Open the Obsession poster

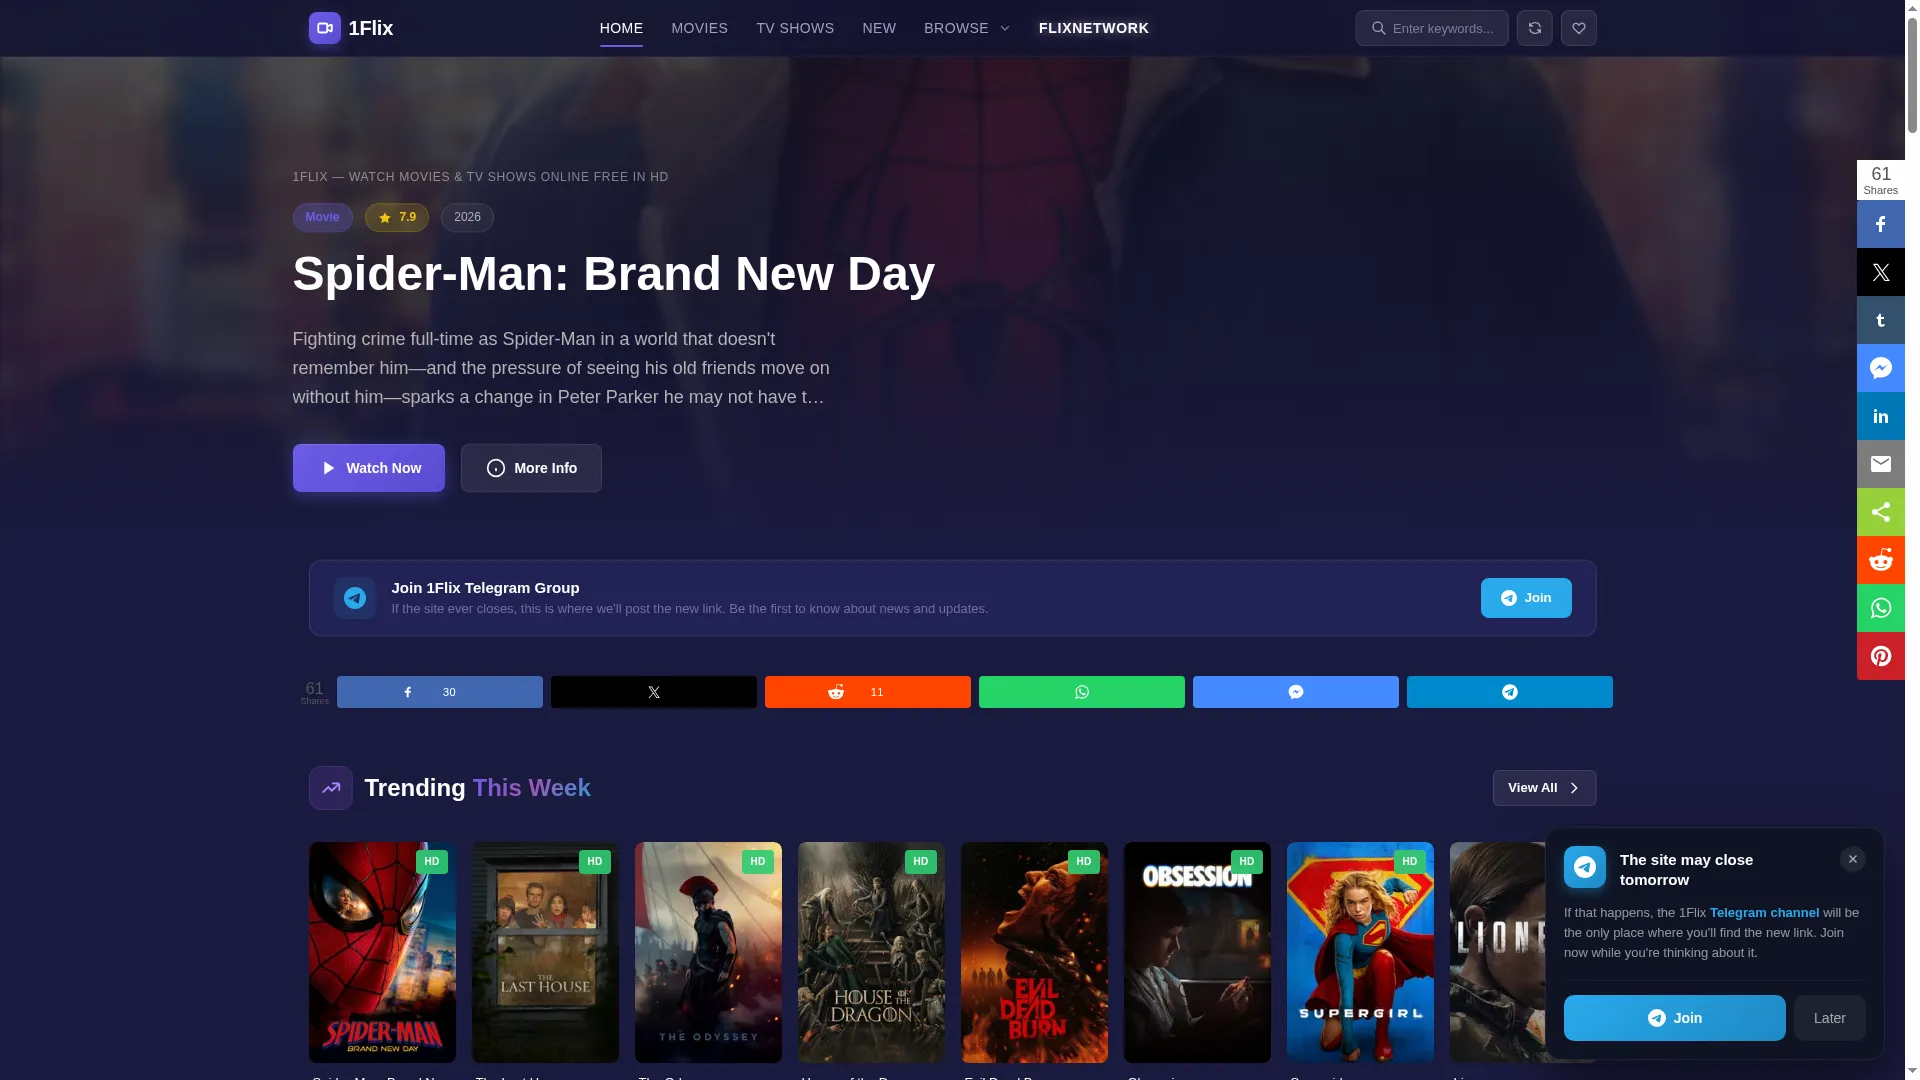1197,952
